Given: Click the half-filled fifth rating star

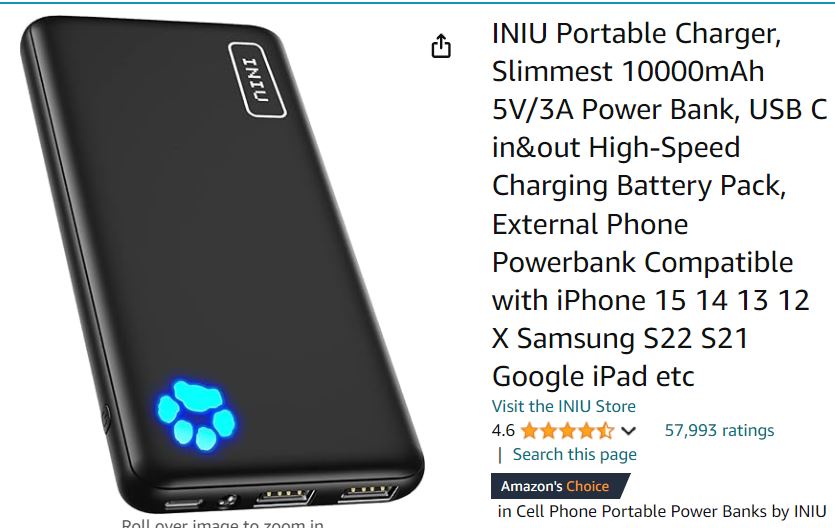Looking at the screenshot, I should pos(605,430).
